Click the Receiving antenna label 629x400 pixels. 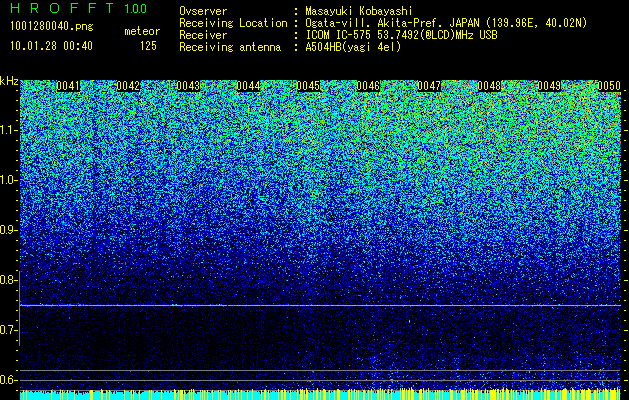pyautogui.click(x=230, y=47)
